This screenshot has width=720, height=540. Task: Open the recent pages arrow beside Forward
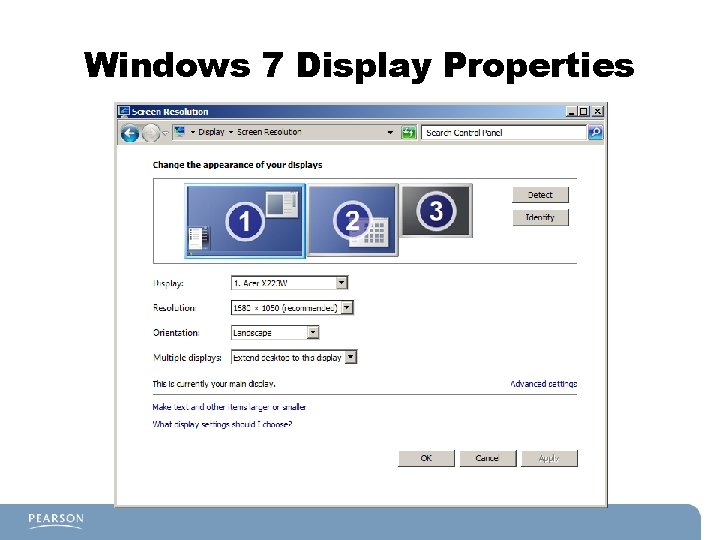[165, 133]
